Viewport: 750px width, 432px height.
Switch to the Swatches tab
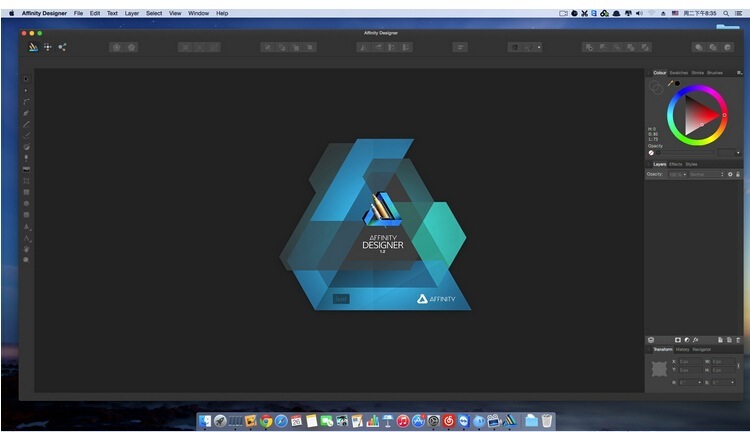tap(679, 73)
